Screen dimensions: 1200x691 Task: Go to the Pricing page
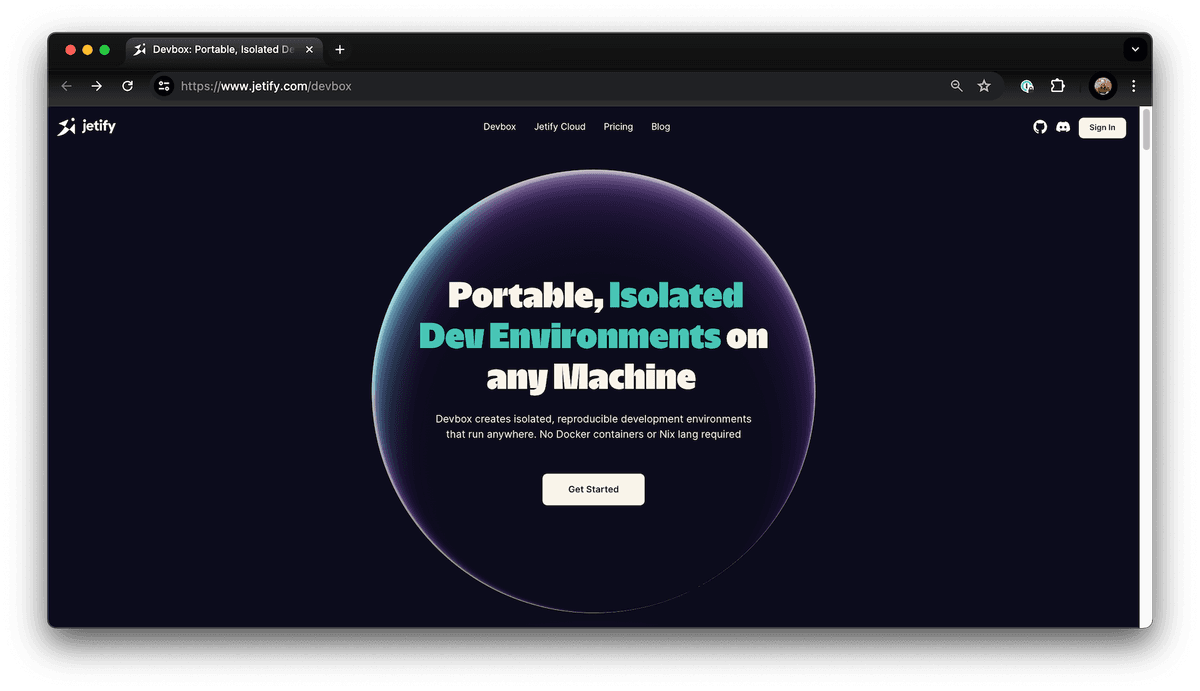tap(618, 127)
